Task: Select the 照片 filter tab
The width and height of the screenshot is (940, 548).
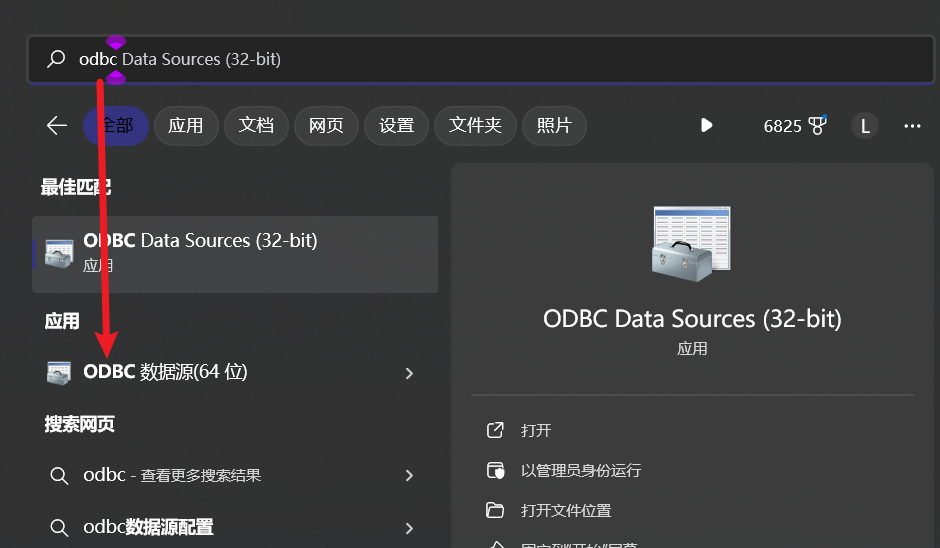Action: point(554,125)
